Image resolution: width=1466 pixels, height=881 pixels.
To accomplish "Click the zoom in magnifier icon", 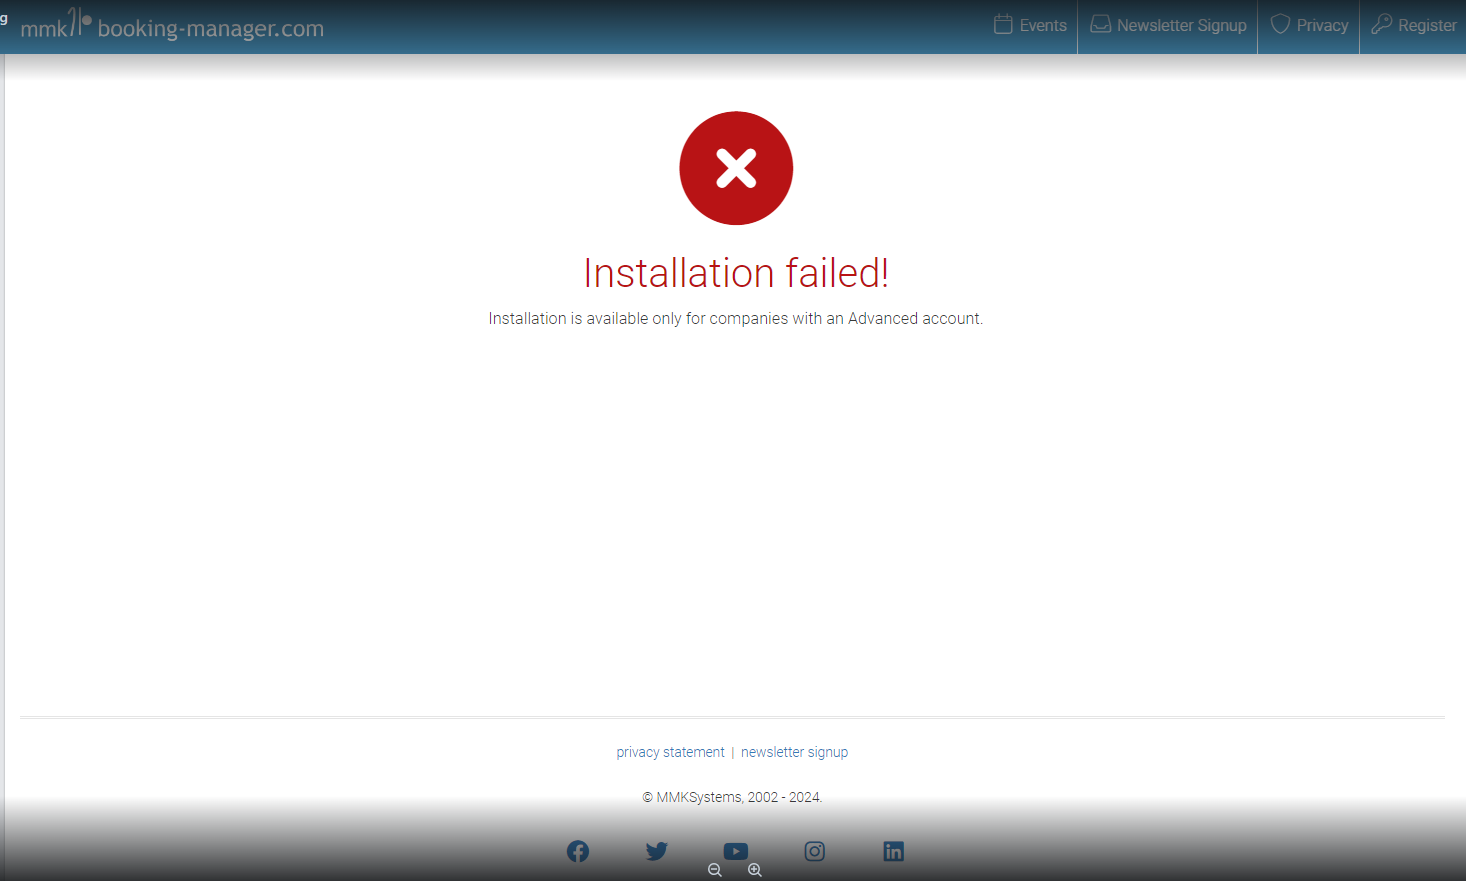I will [x=755, y=870].
